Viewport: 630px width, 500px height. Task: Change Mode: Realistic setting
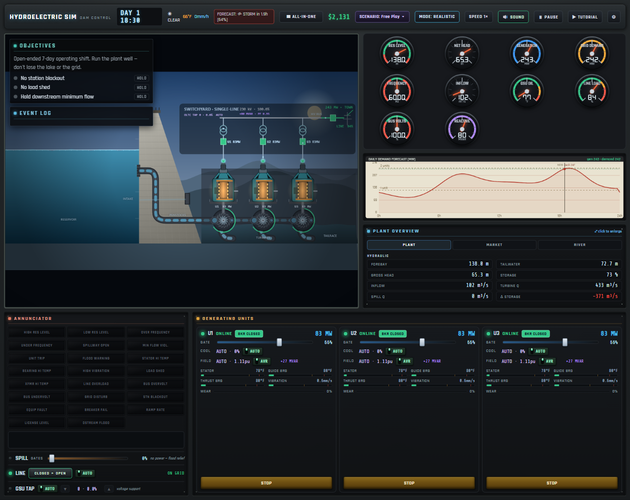click(437, 17)
